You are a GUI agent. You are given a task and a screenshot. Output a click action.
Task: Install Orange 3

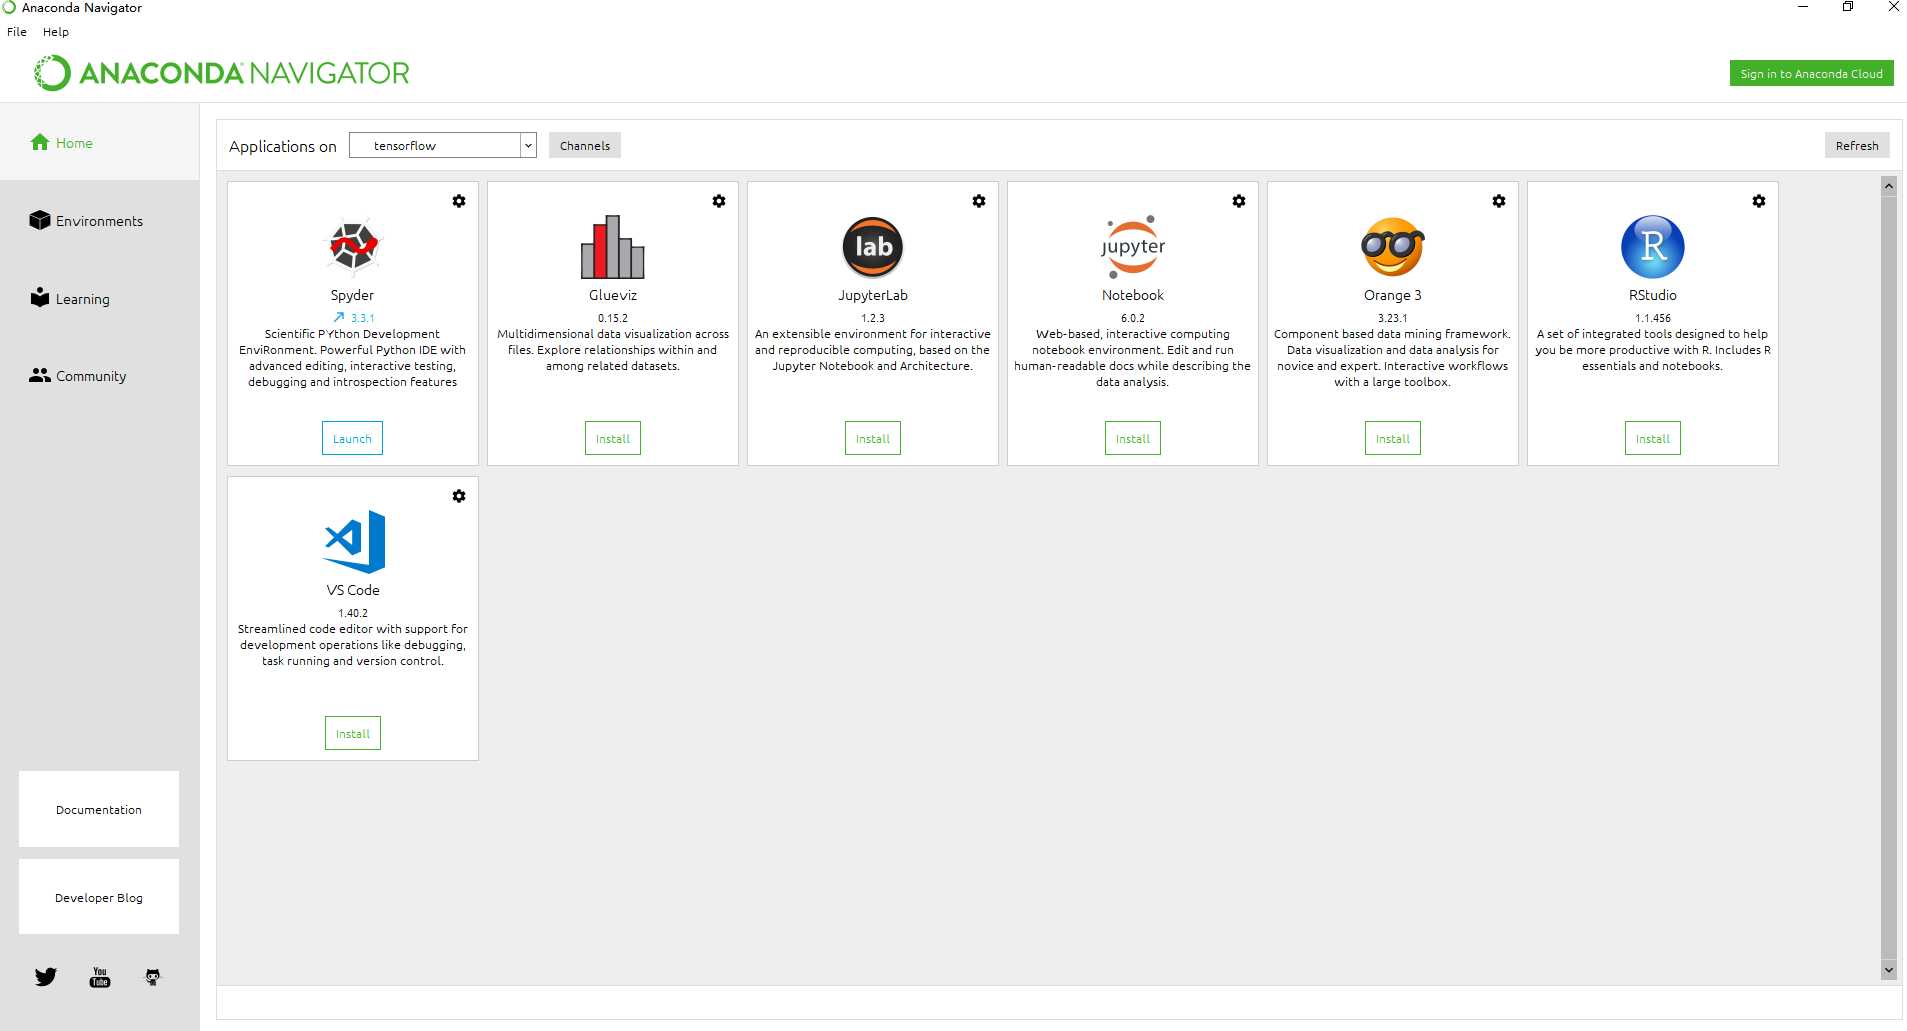click(1393, 438)
